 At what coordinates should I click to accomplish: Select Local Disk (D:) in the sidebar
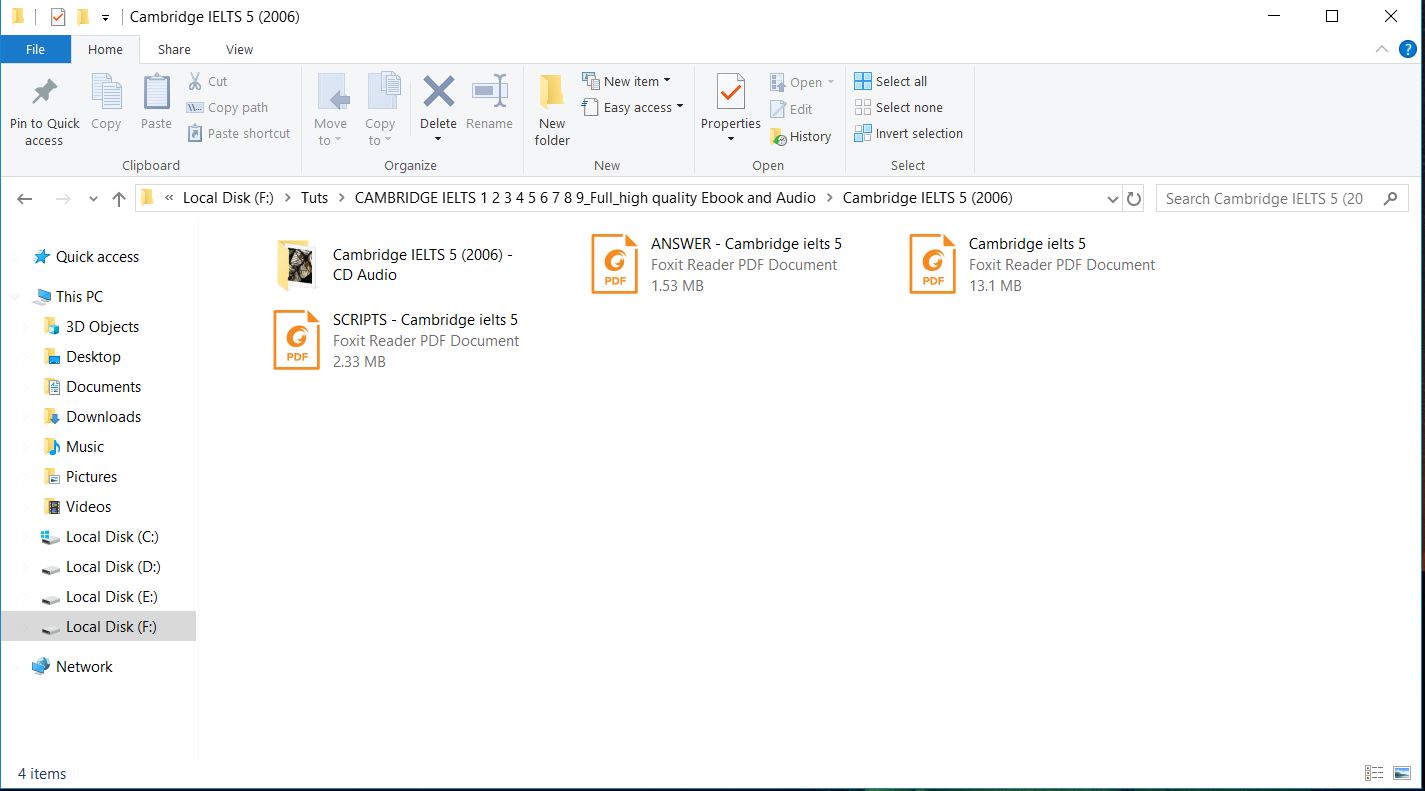point(113,567)
